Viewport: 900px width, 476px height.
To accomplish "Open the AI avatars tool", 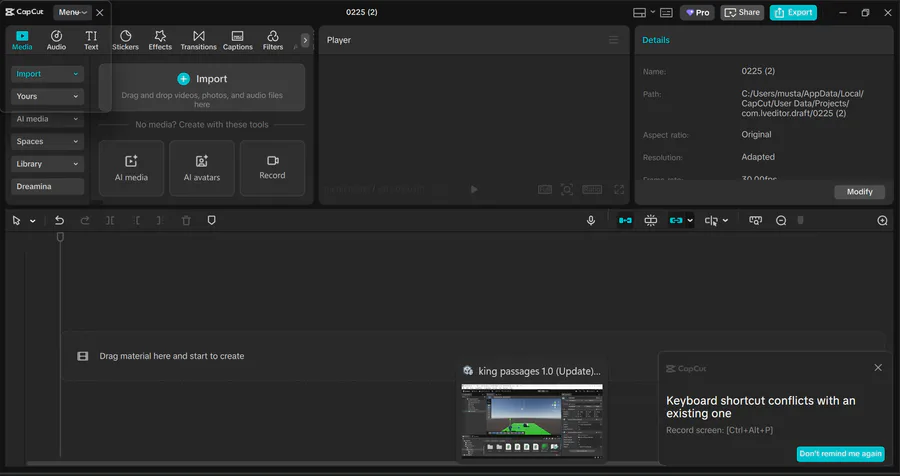I will (x=201, y=168).
